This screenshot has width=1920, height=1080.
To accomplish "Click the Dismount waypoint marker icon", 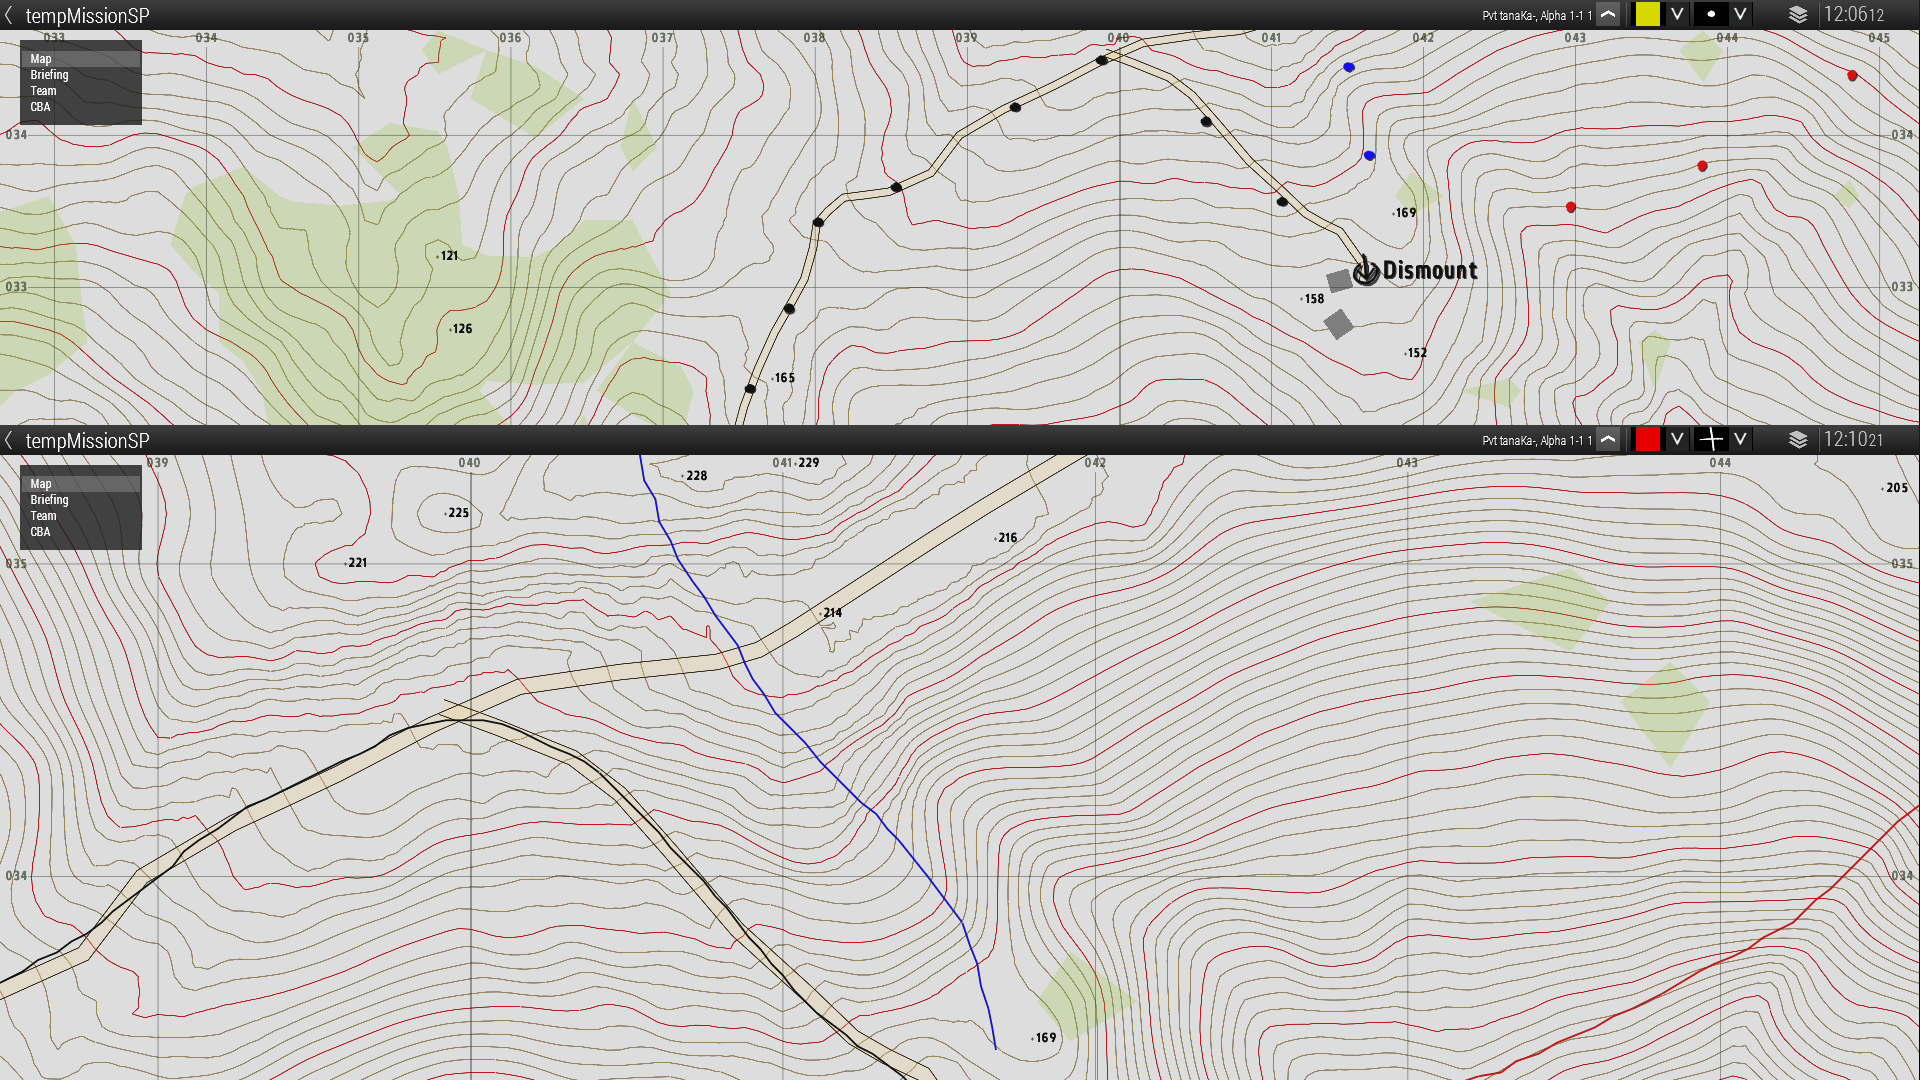I will [1366, 271].
